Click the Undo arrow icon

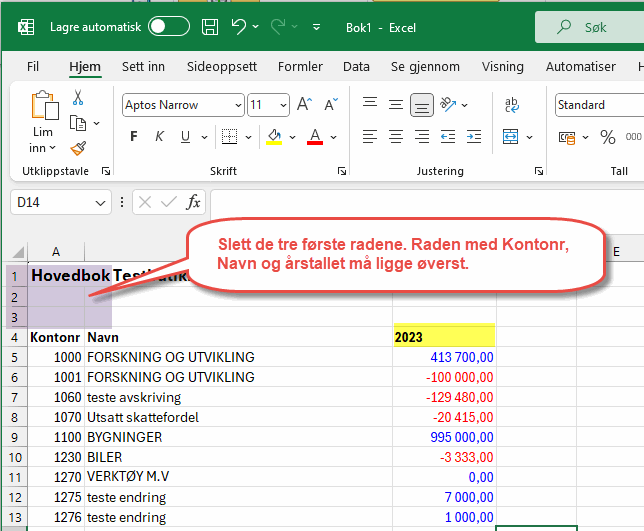239,28
